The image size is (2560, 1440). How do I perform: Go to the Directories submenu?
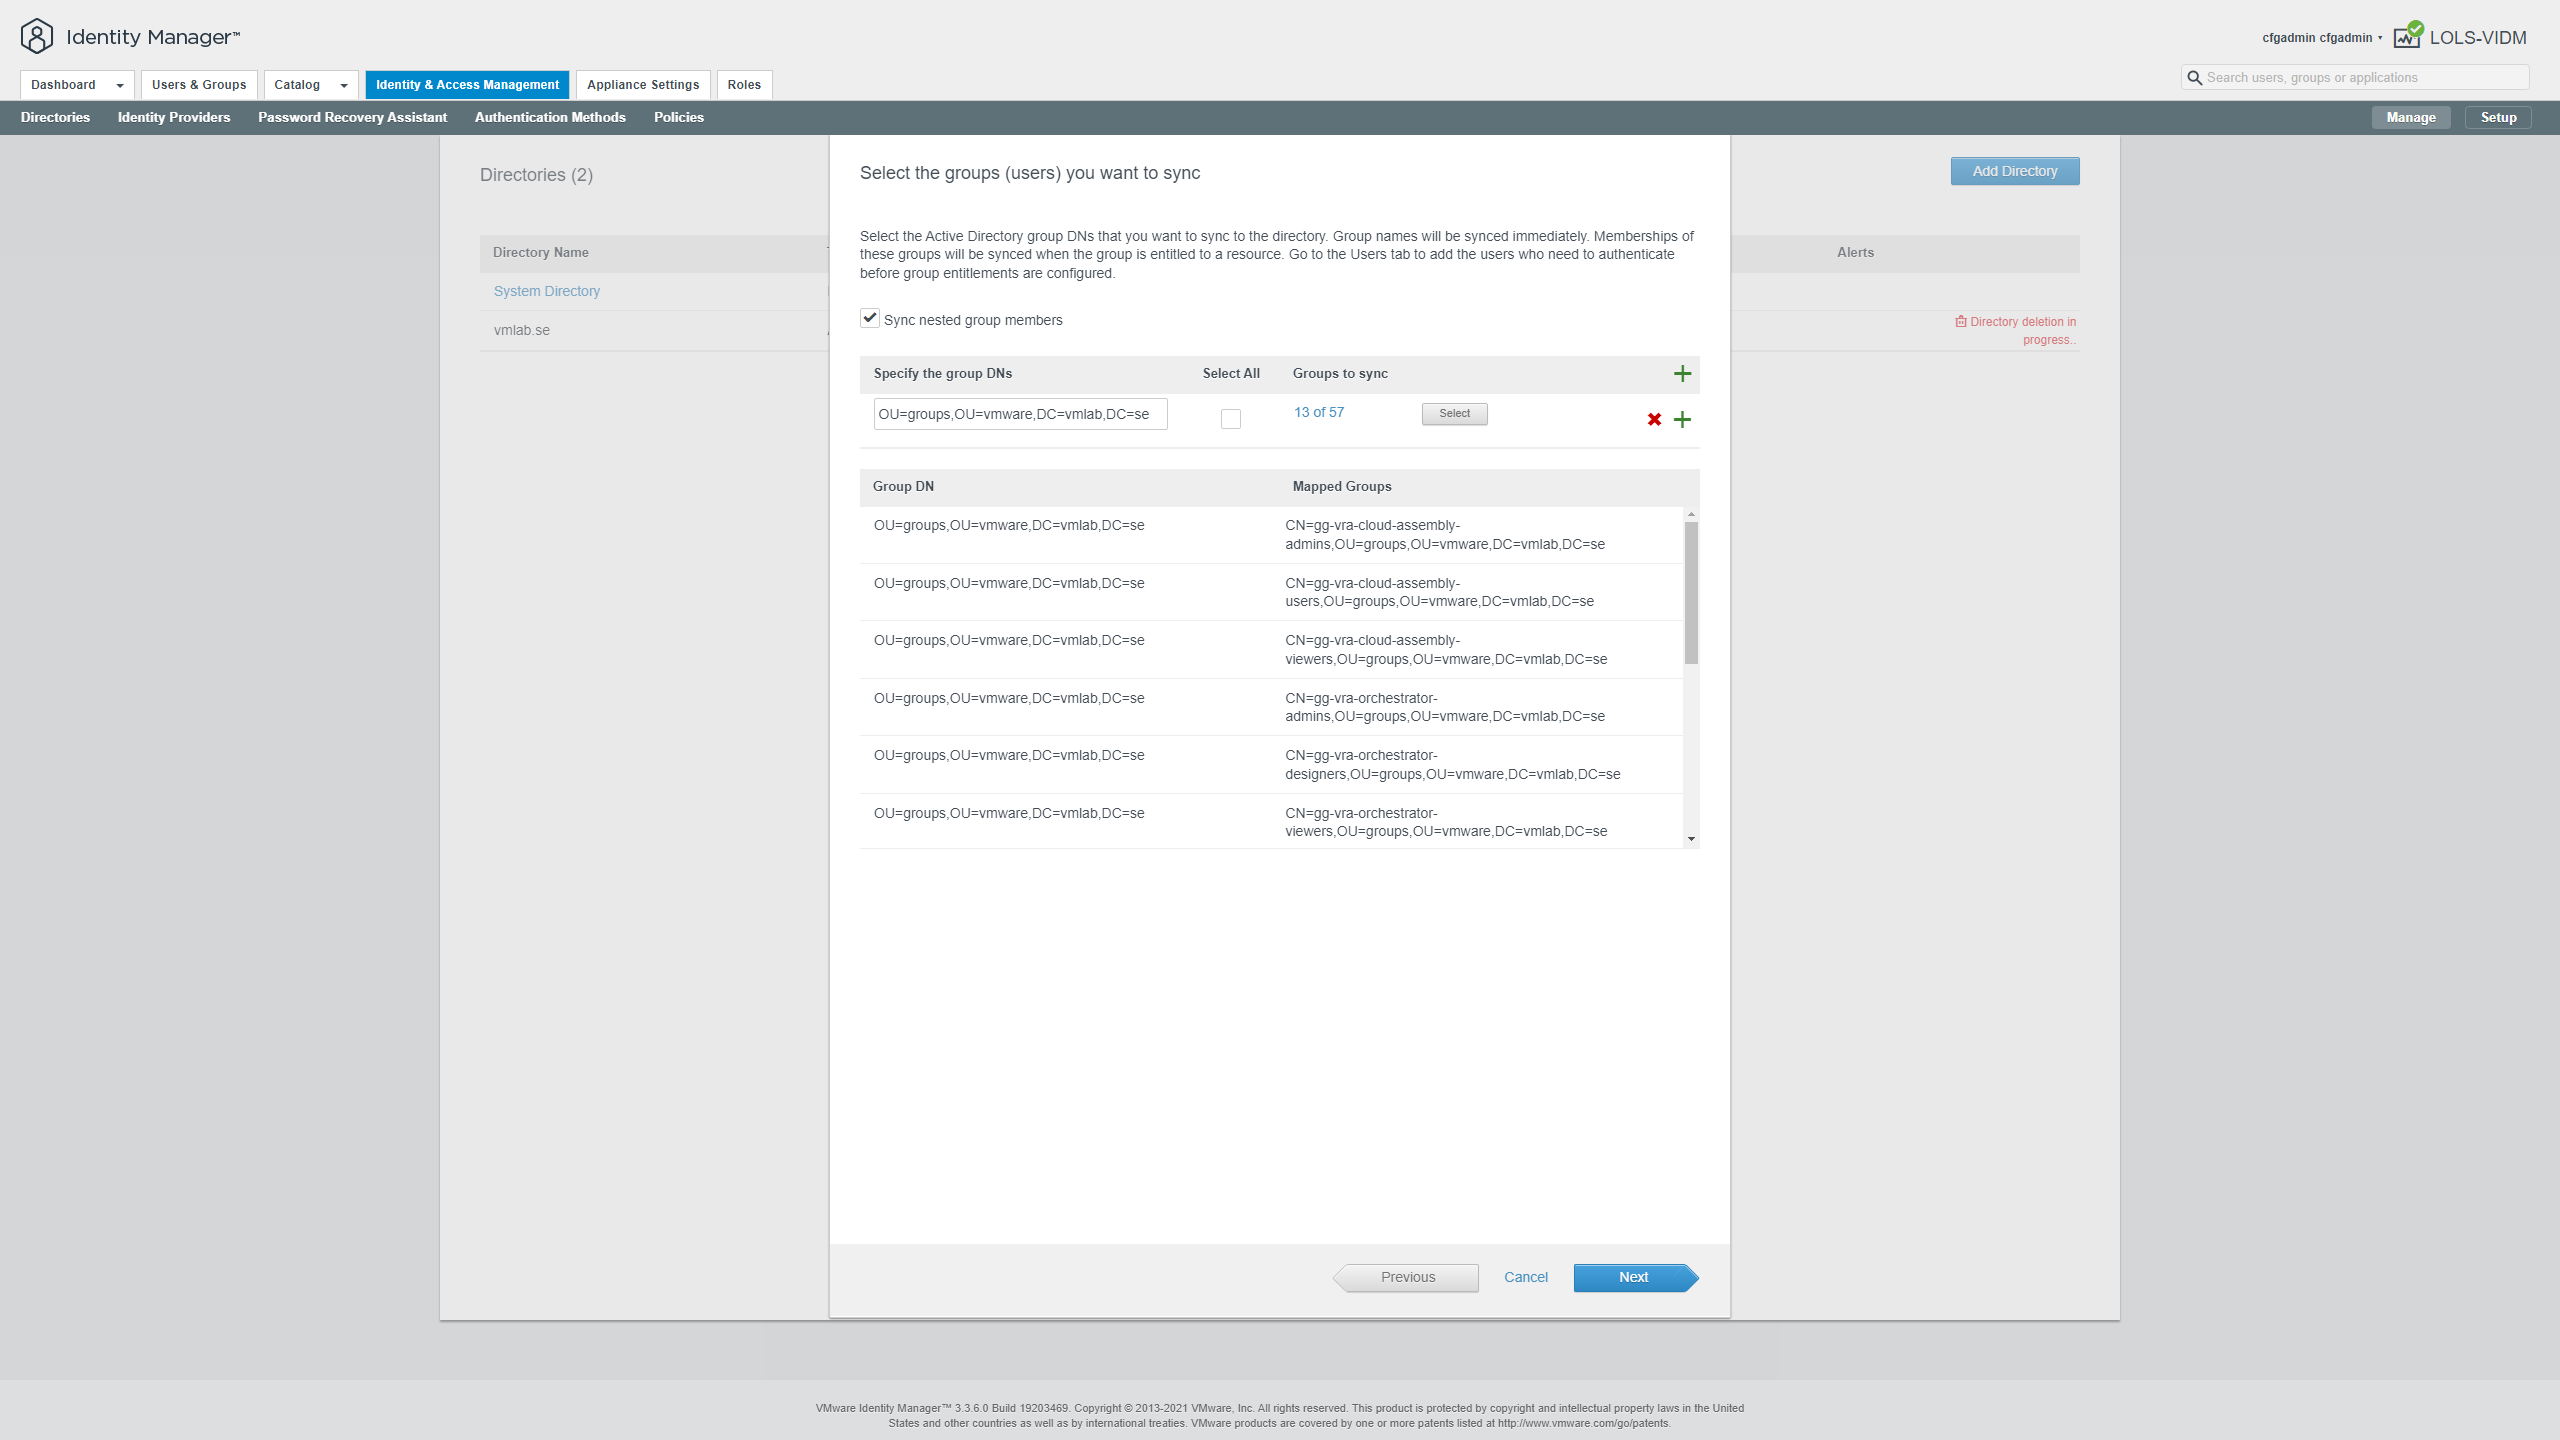click(x=55, y=117)
